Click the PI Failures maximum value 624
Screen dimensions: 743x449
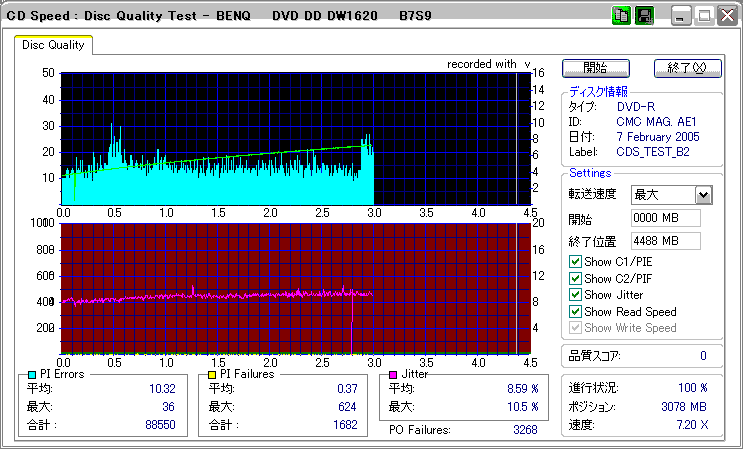(x=346, y=407)
